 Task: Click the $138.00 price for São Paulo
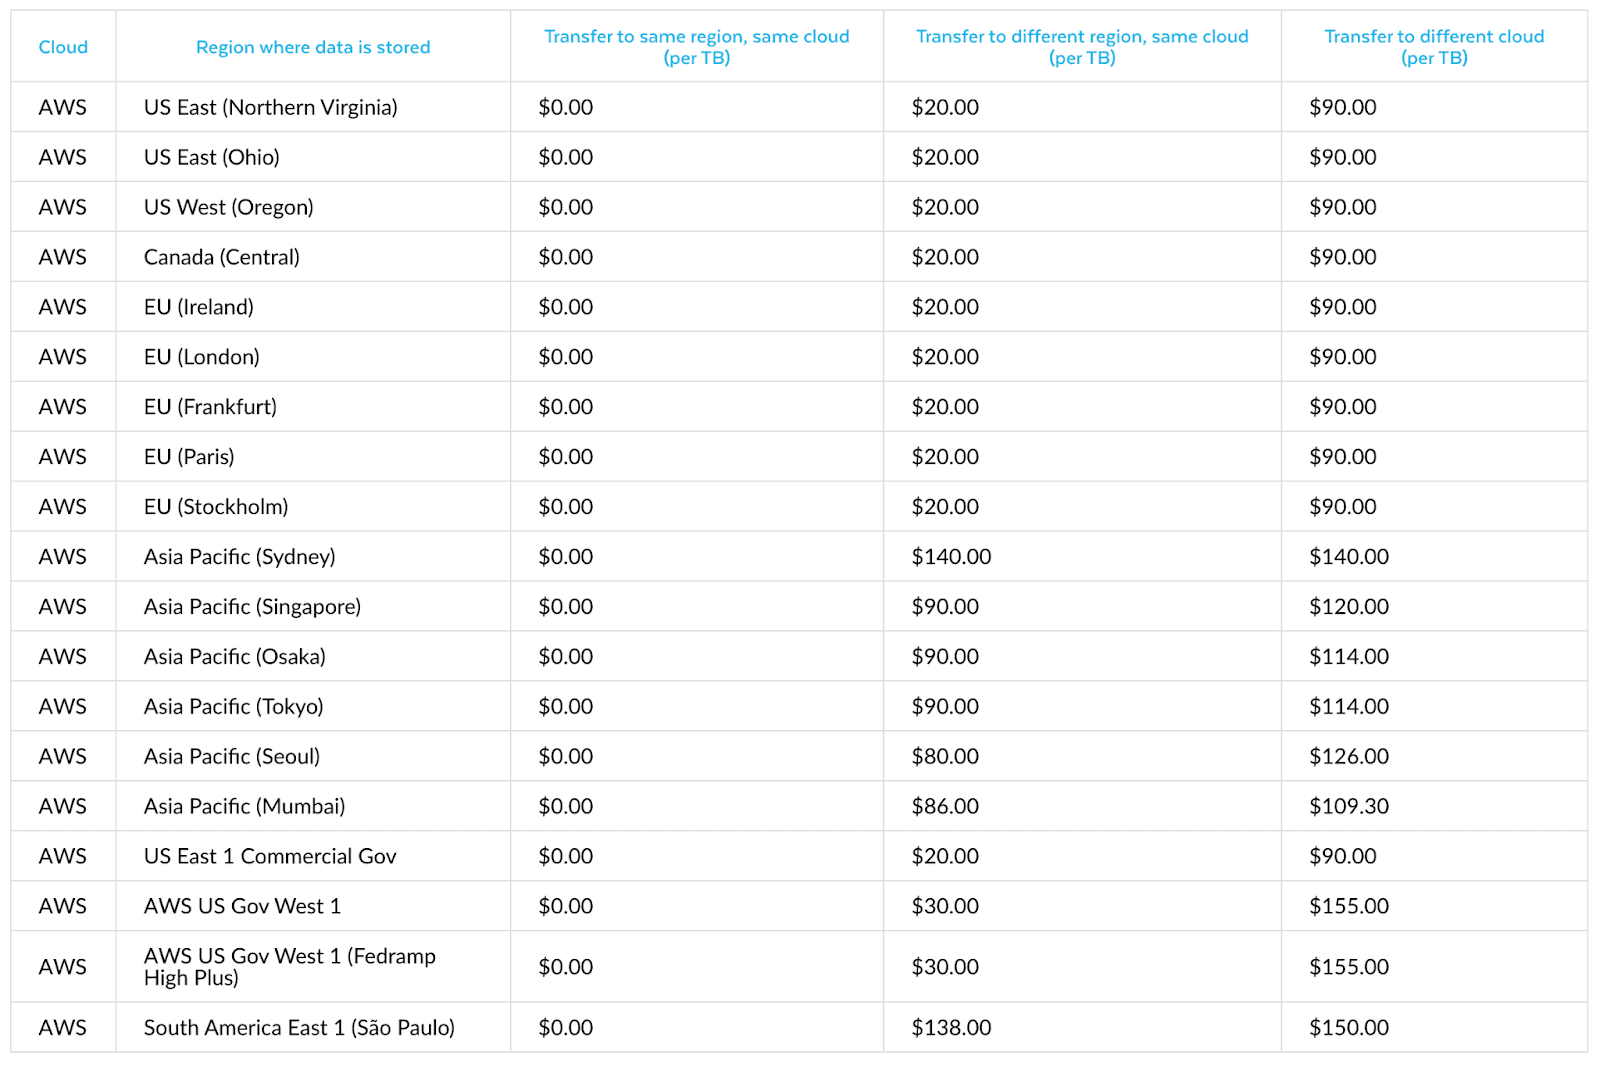point(951,1028)
